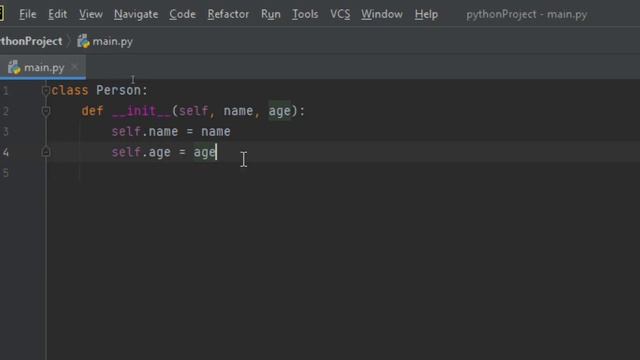
Task: Click the pythonProject breadcrumb
Action: pos(31,42)
